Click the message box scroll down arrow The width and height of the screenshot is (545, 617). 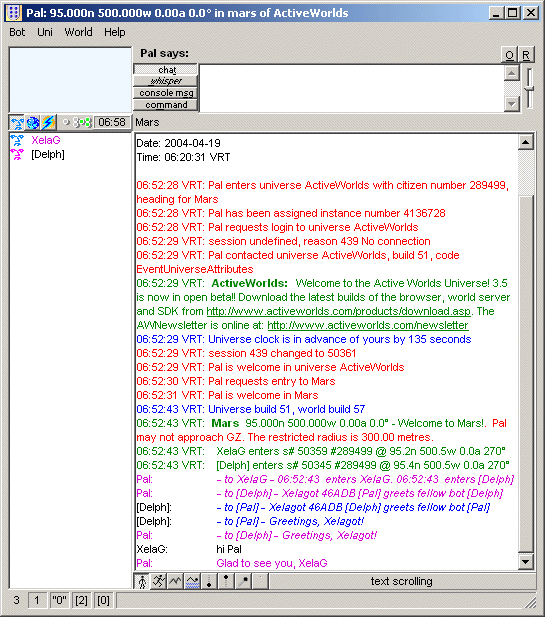[512, 104]
